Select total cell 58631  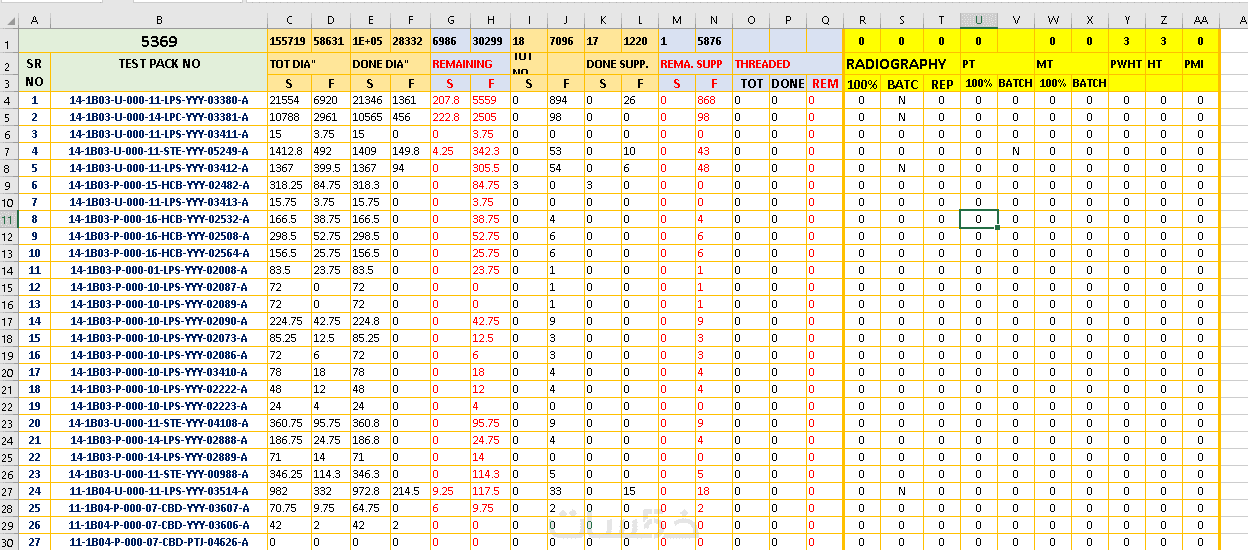pyautogui.click(x=330, y=41)
